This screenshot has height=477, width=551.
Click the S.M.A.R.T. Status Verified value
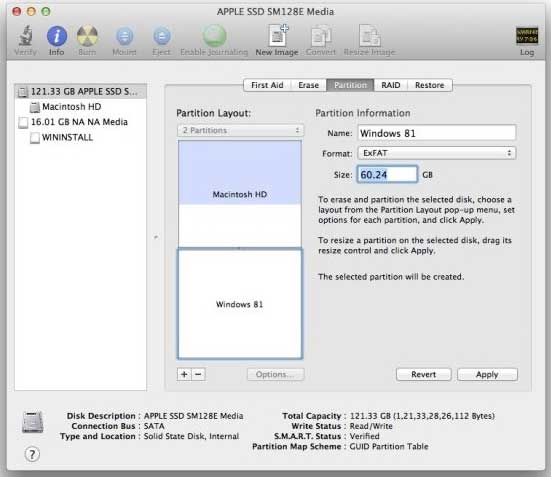pyautogui.click(x=364, y=436)
